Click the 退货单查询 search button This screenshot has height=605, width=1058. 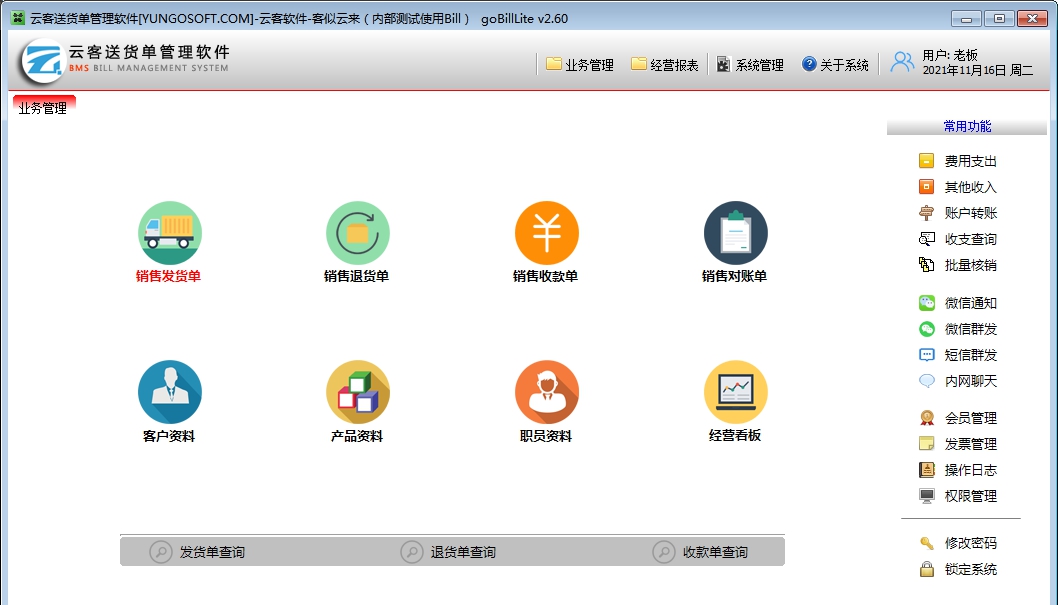(x=449, y=552)
